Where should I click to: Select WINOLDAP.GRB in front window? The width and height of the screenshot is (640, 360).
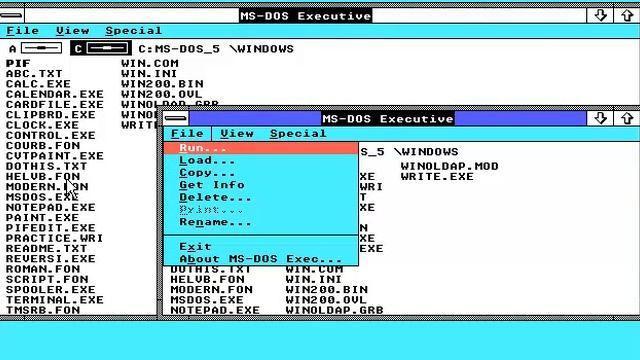(334, 310)
